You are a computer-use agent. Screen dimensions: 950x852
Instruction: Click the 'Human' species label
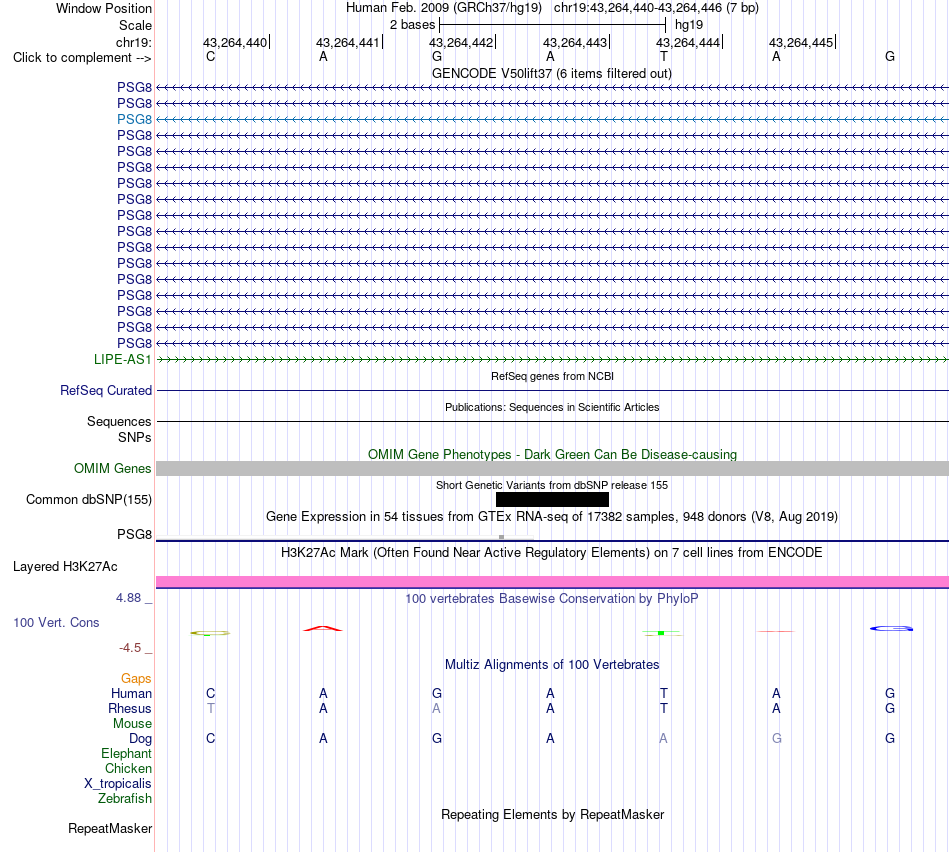click(x=131, y=693)
